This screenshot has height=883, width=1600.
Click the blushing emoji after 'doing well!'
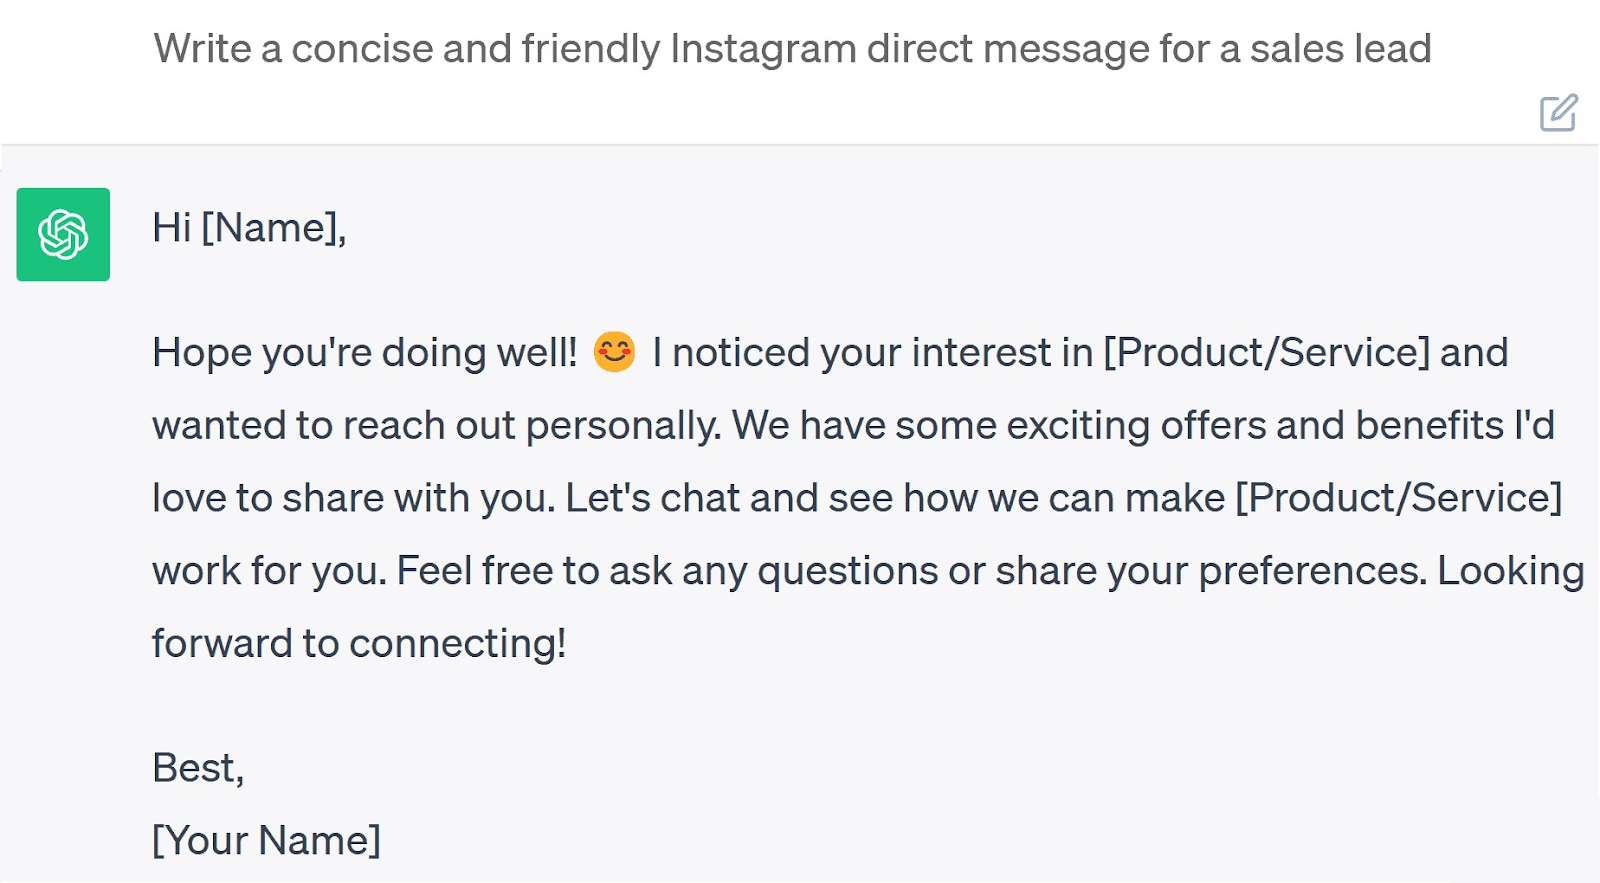(x=614, y=350)
